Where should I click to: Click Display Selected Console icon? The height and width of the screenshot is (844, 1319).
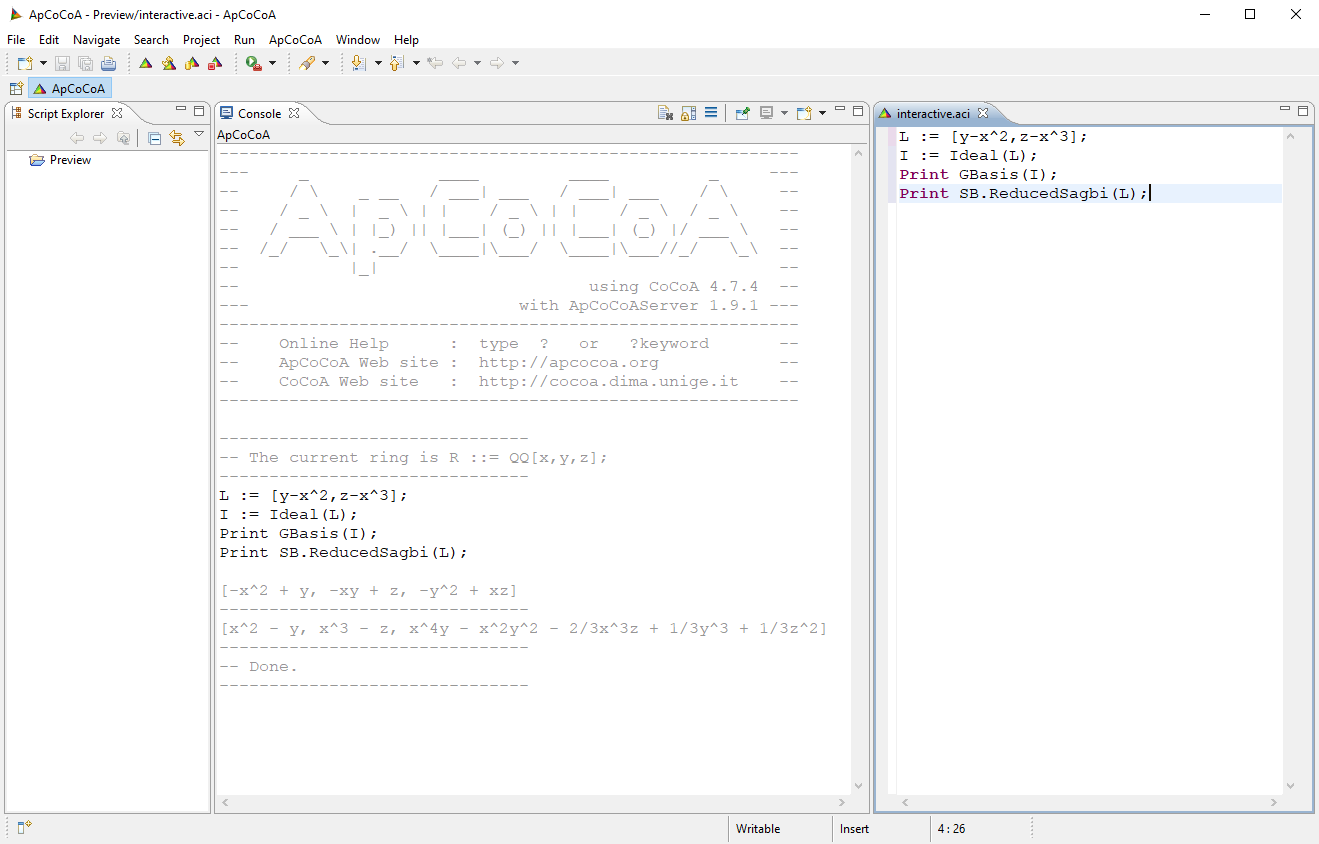766,113
